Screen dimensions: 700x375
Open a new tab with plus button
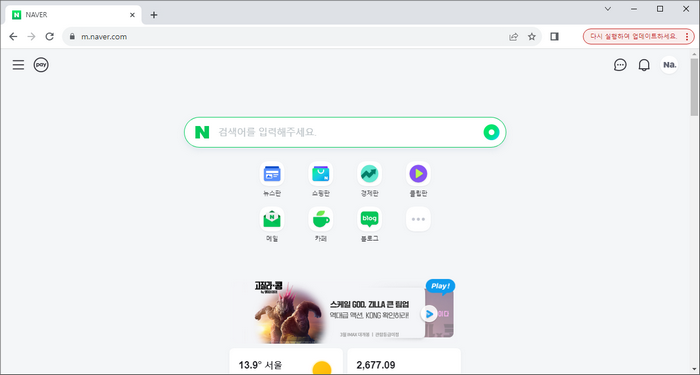[154, 15]
